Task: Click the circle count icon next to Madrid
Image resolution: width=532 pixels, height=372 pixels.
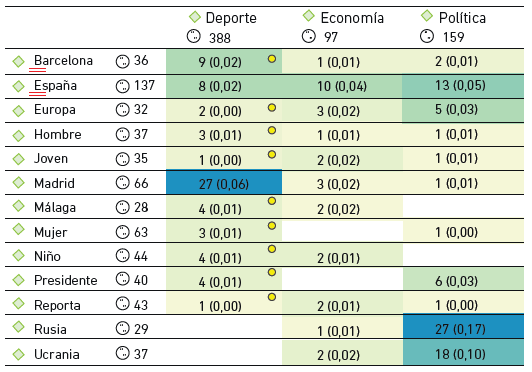Action: click(x=122, y=183)
